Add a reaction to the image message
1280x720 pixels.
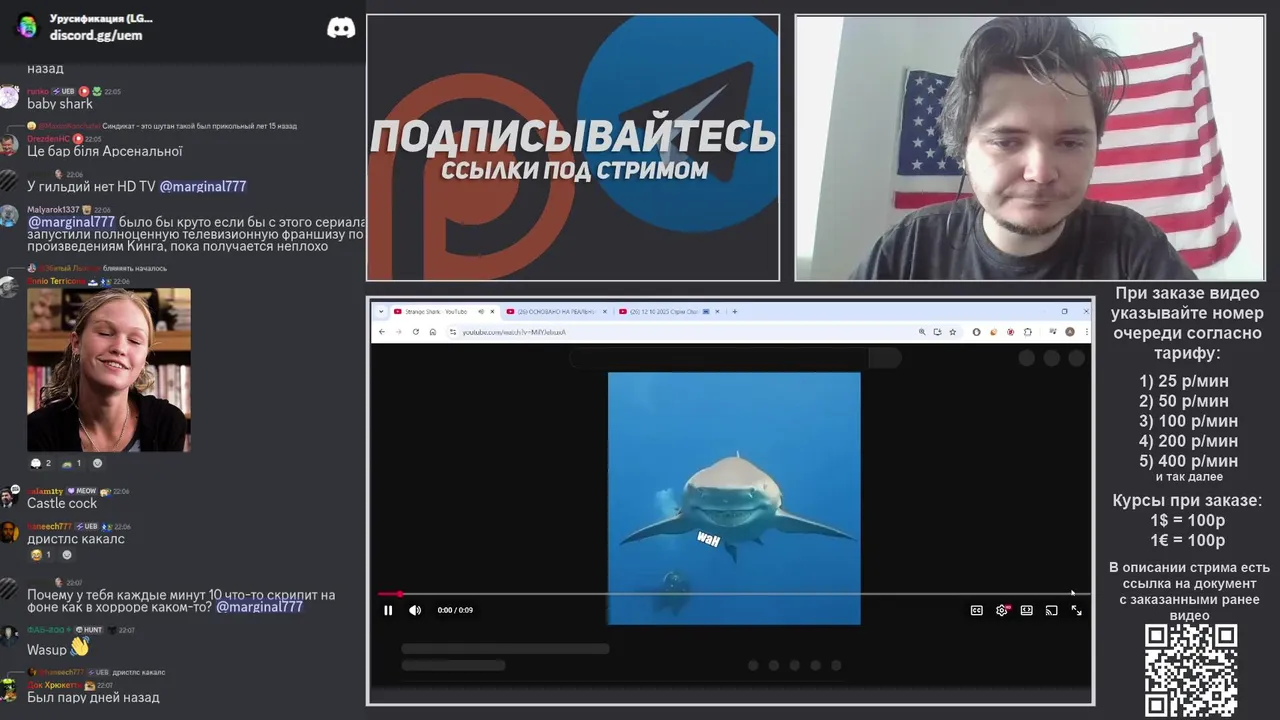(x=98, y=463)
